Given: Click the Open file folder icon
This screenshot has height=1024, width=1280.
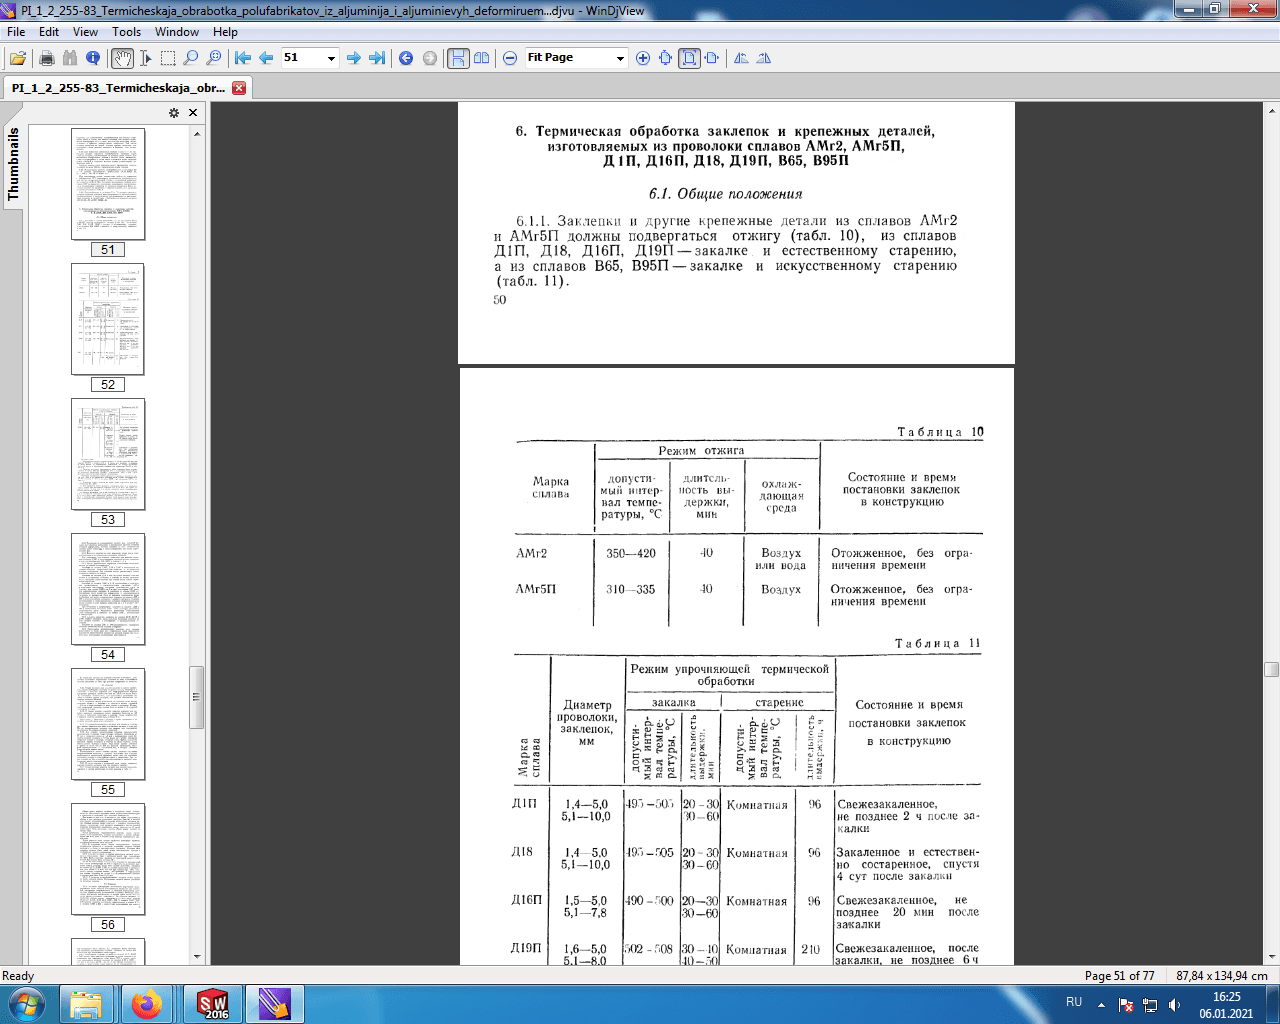Looking at the screenshot, I should point(18,58).
